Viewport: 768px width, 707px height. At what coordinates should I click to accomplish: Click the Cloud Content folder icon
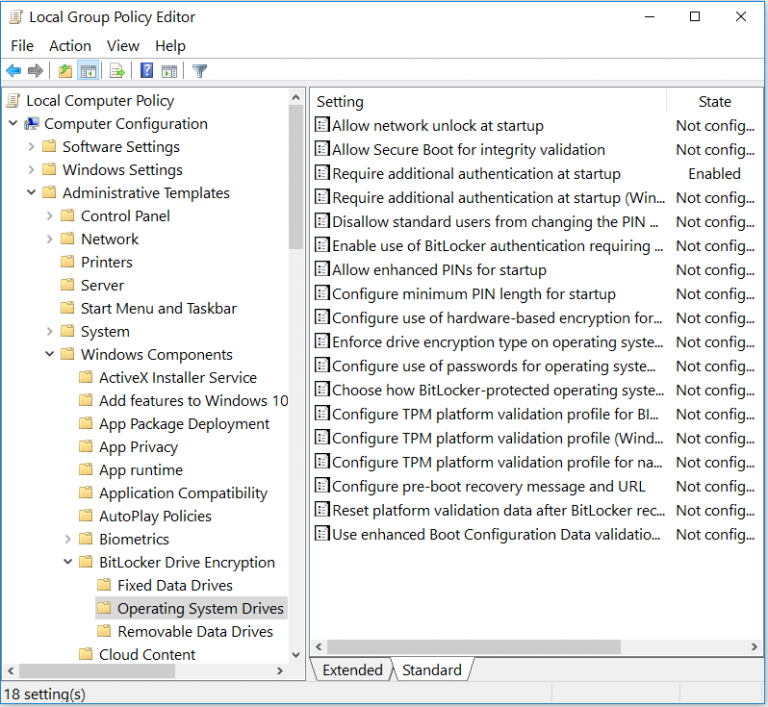86,654
